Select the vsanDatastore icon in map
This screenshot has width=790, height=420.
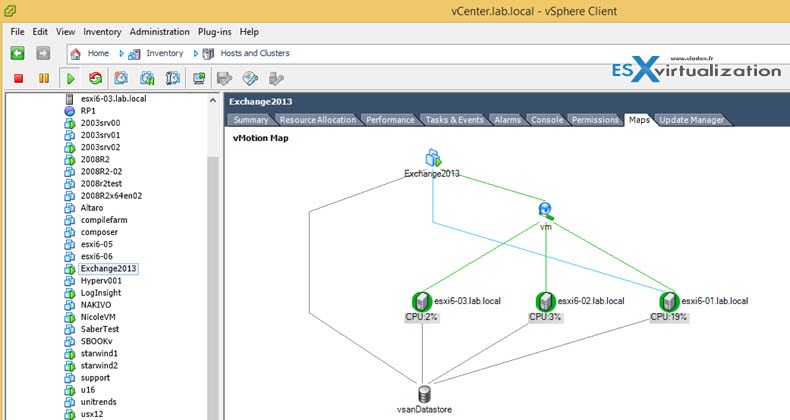pyautogui.click(x=425, y=394)
